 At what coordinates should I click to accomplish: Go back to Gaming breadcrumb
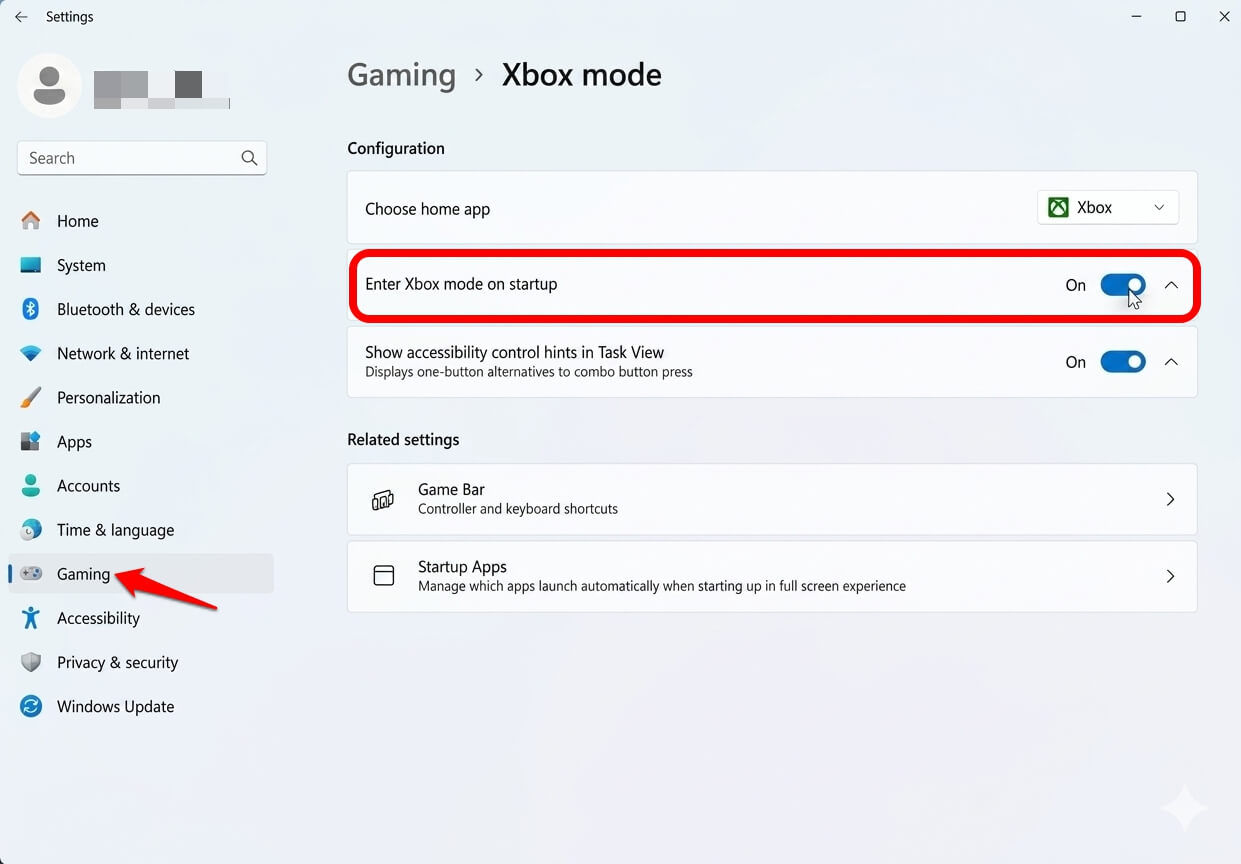click(401, 76)
